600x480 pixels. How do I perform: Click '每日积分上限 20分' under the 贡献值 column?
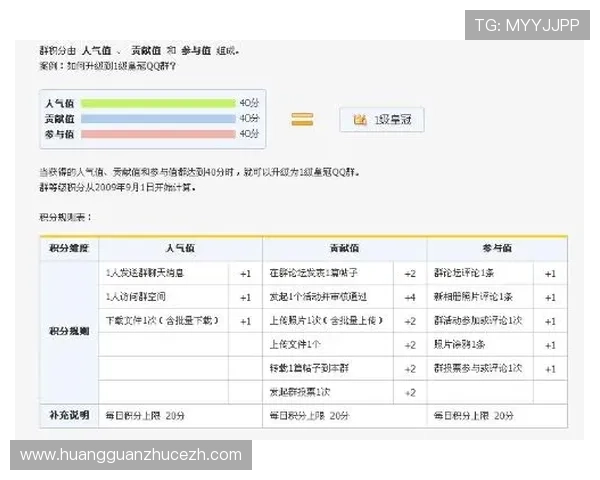pos(309,416)
